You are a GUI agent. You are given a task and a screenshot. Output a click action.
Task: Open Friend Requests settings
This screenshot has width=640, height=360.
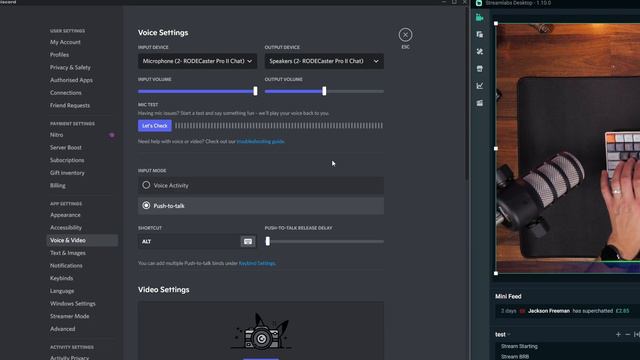coord(70,105)
